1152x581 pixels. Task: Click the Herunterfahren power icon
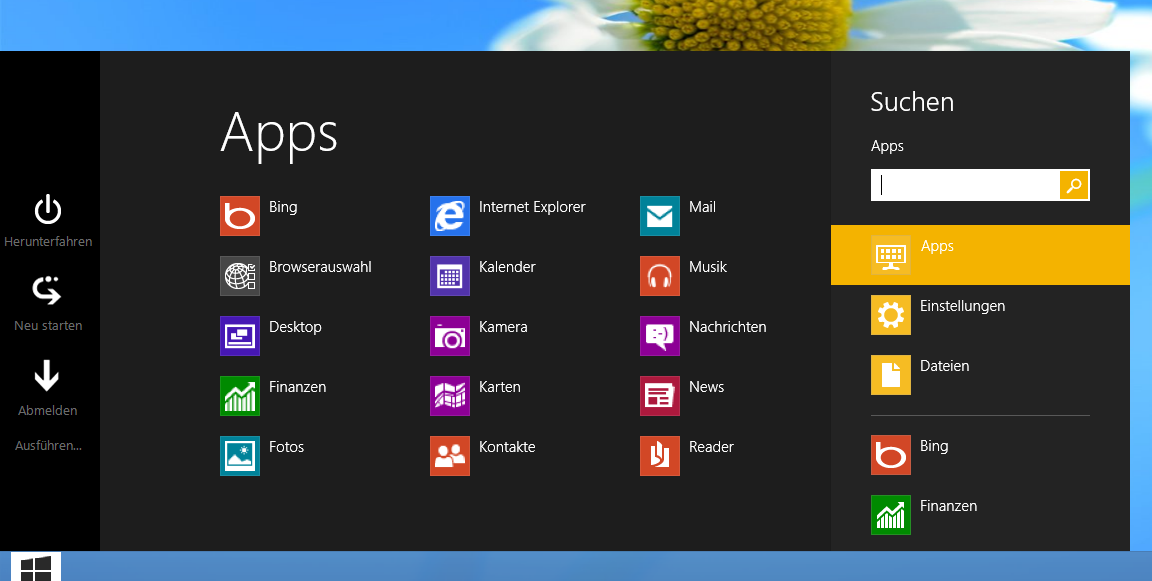[48, 210]
